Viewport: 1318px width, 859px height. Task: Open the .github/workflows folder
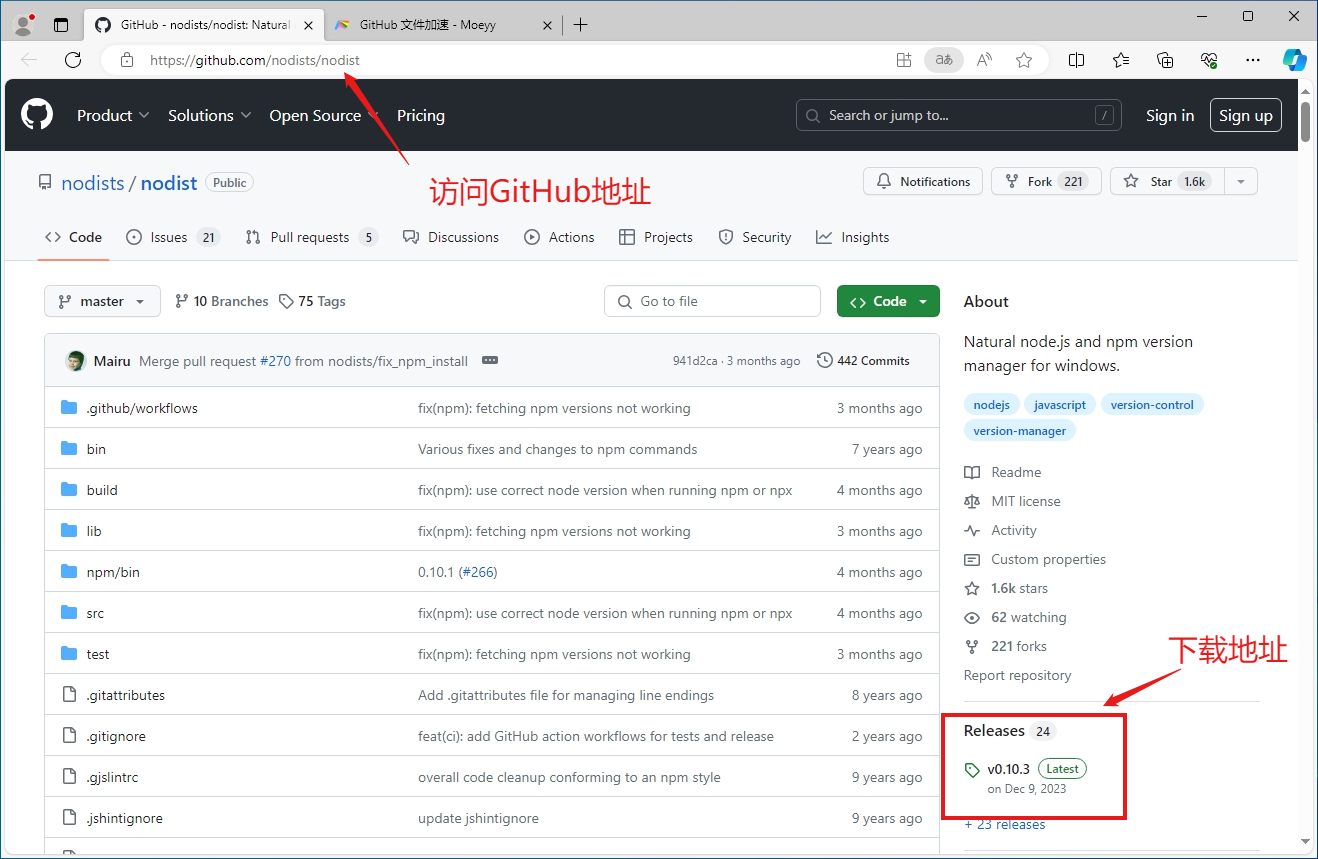pos(142,408)
